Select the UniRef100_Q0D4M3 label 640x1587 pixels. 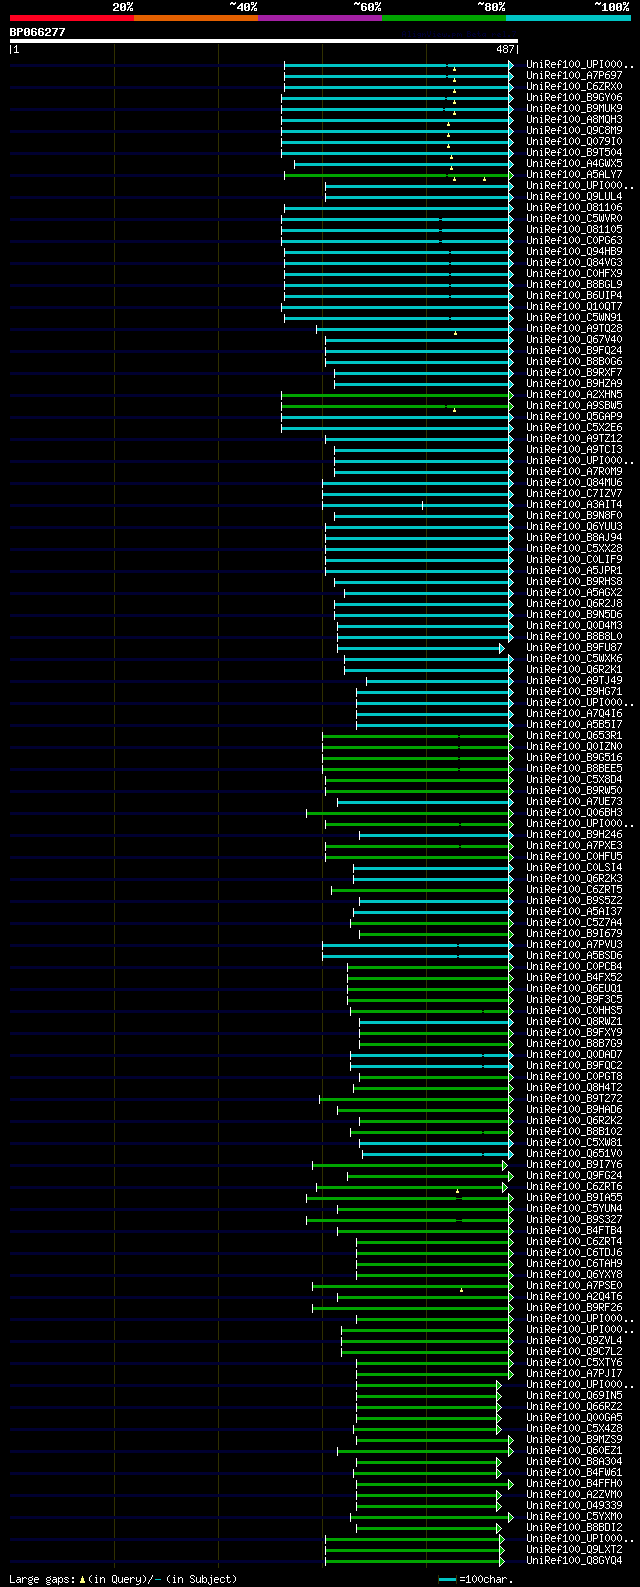click(574, 625)
